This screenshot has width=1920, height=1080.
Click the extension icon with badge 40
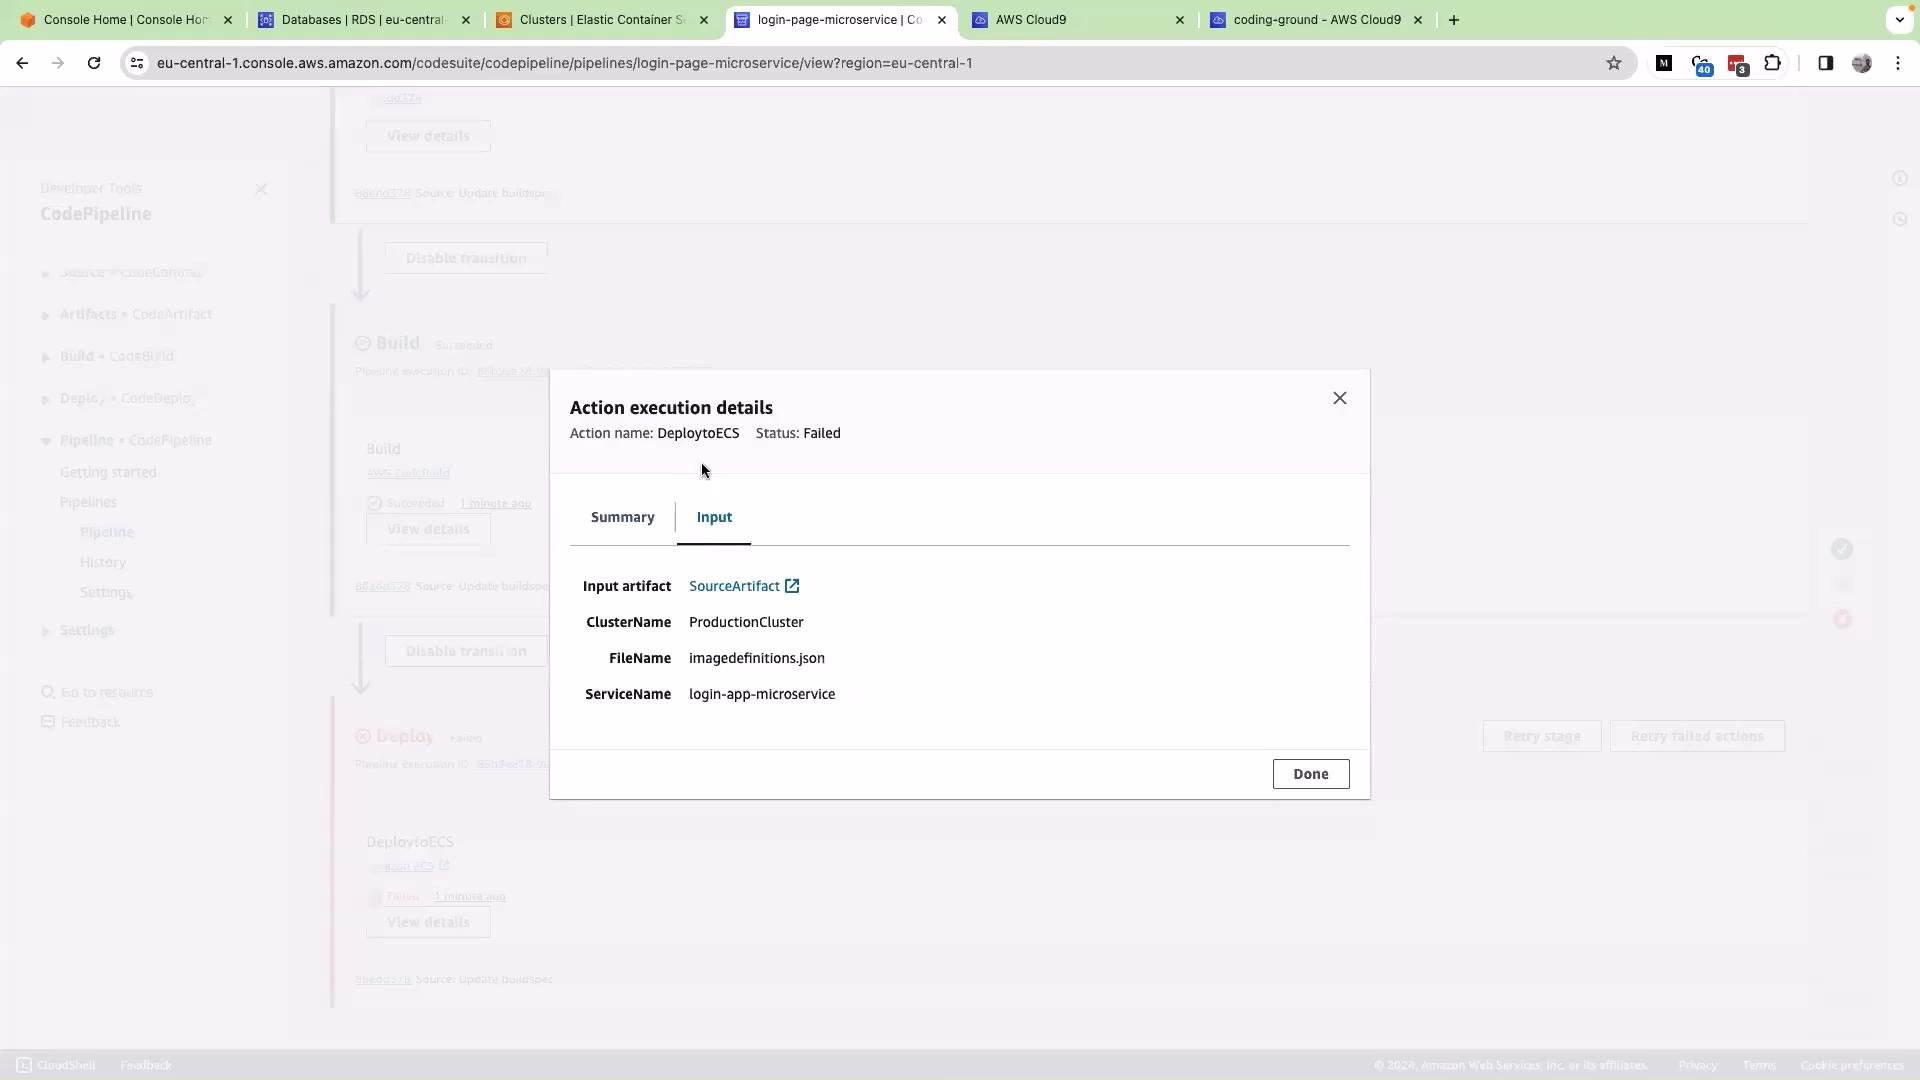click(1701, 65)
